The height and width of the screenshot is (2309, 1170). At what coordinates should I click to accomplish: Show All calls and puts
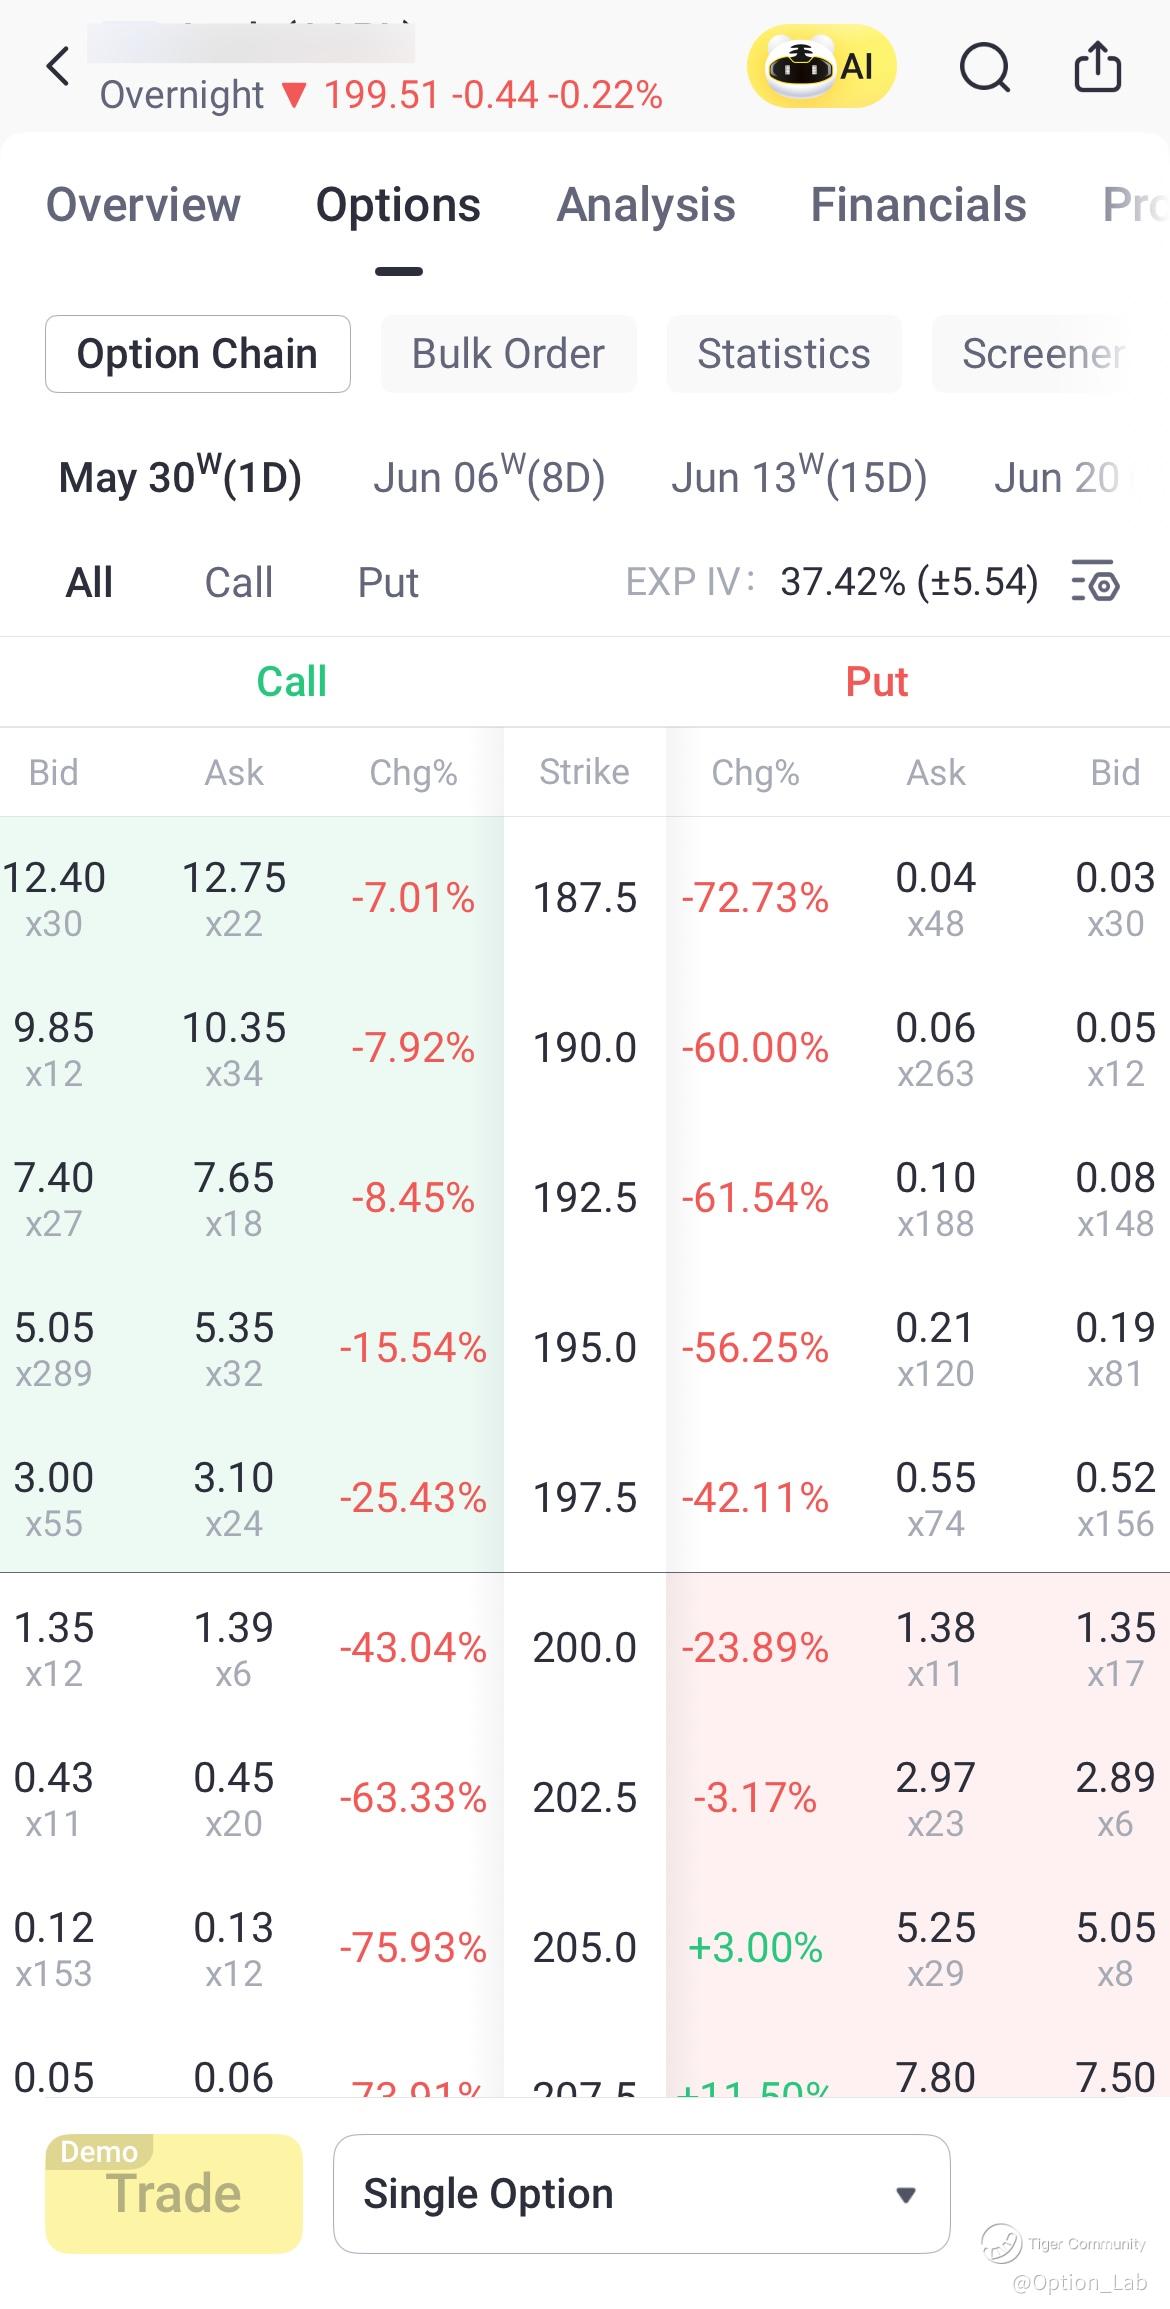coord(89,582)
